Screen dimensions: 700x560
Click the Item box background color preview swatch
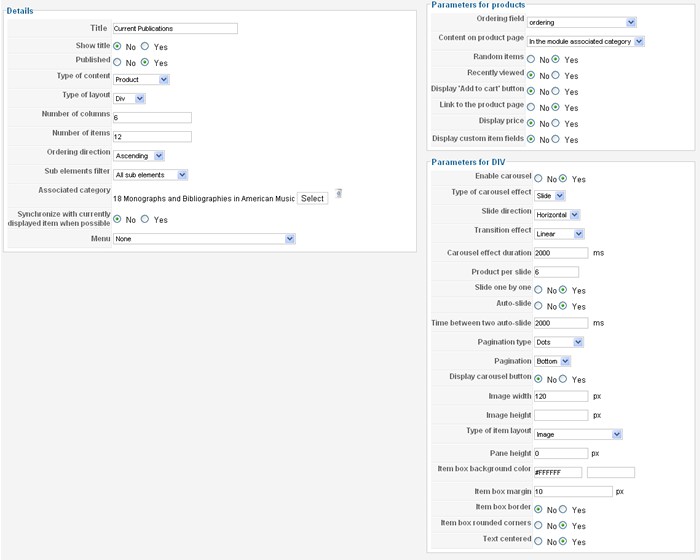[610, 472]
